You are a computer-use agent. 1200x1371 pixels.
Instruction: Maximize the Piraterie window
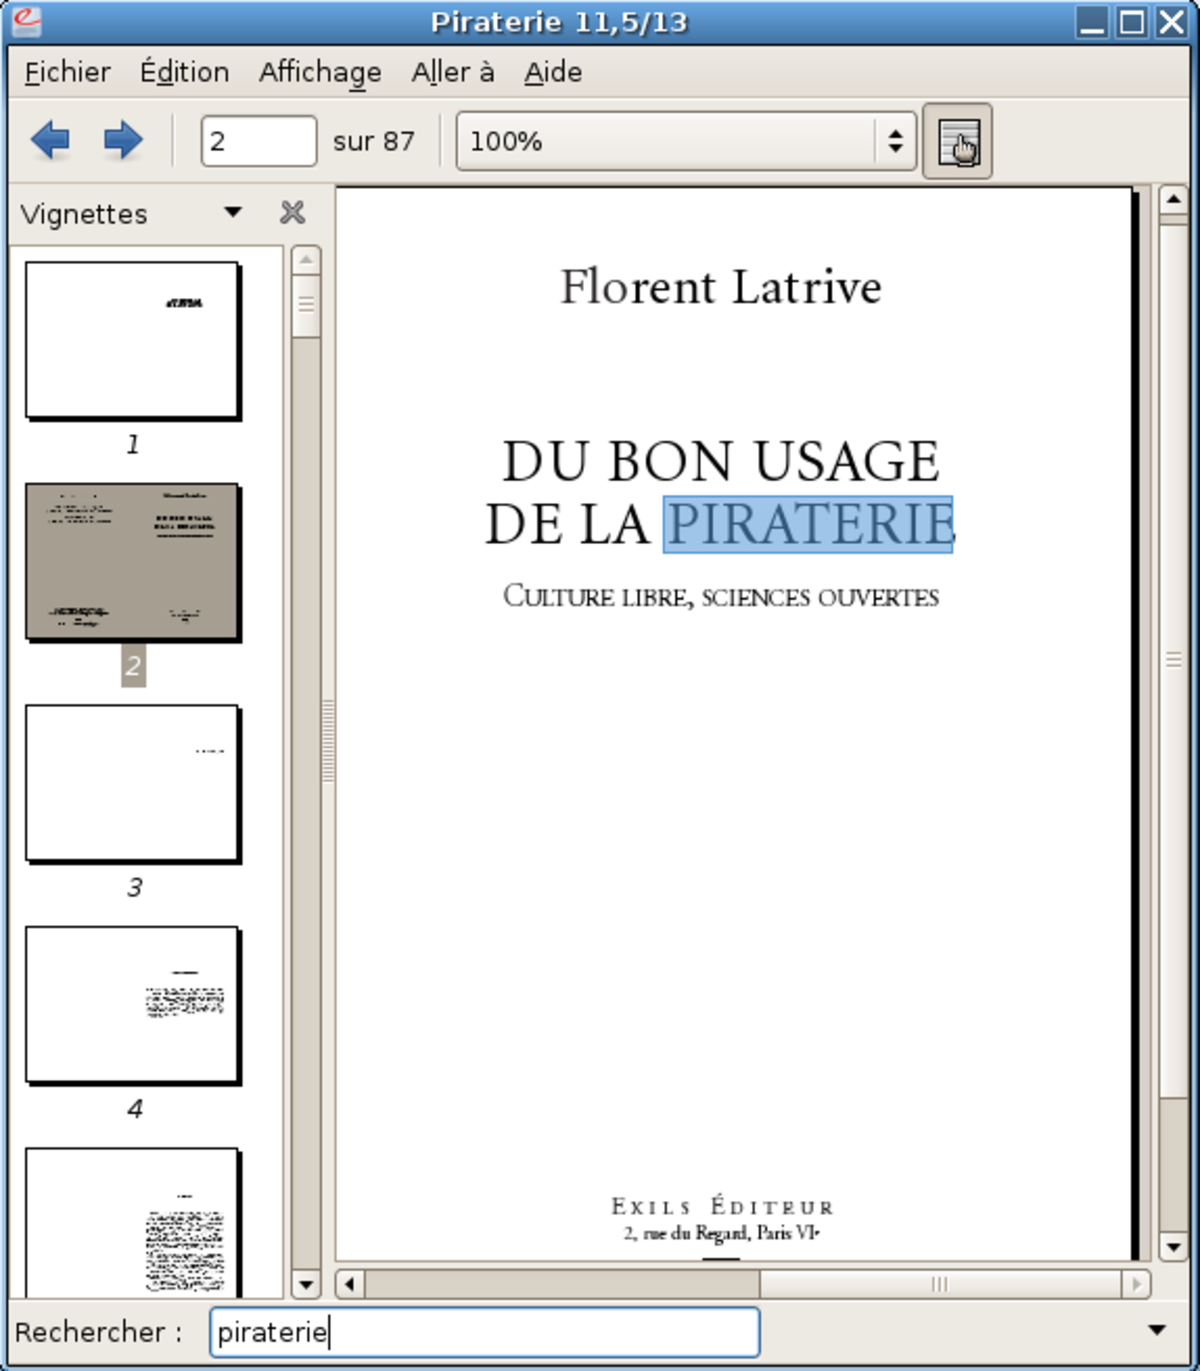pyautogui.click(x=1132, y=22)
